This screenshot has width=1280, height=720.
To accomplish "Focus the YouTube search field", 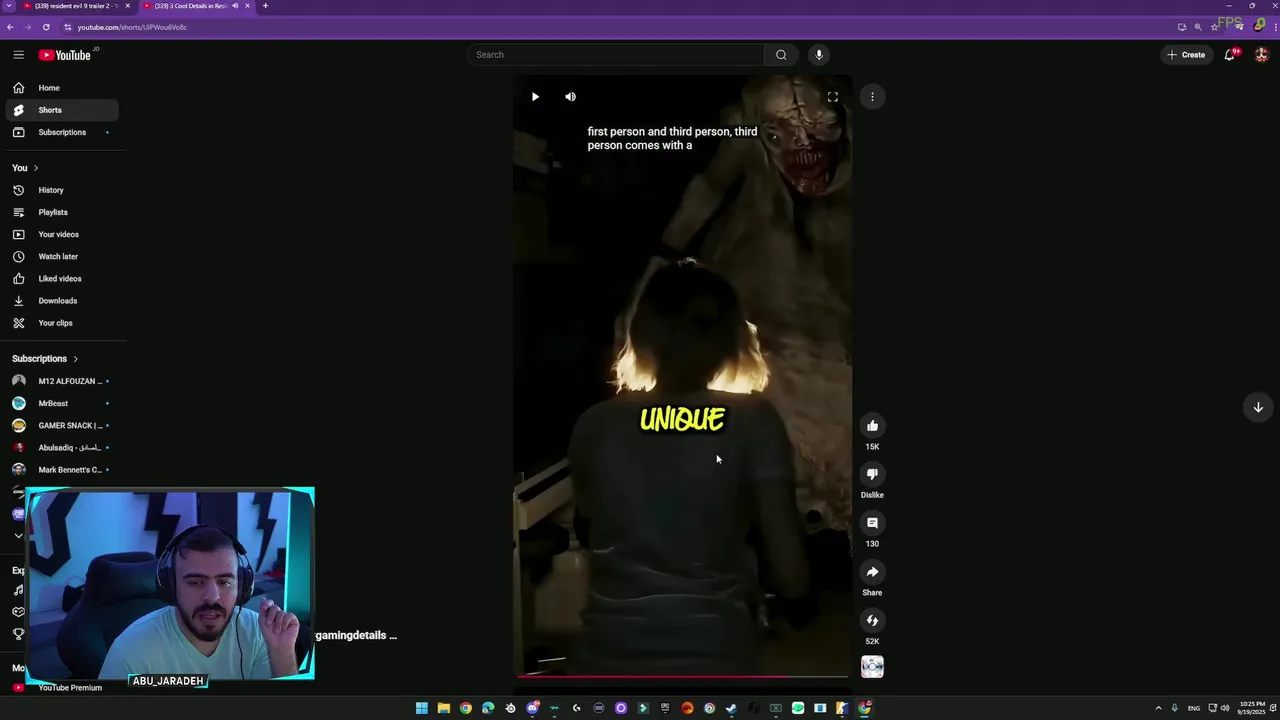I will [x=615, y=55].
